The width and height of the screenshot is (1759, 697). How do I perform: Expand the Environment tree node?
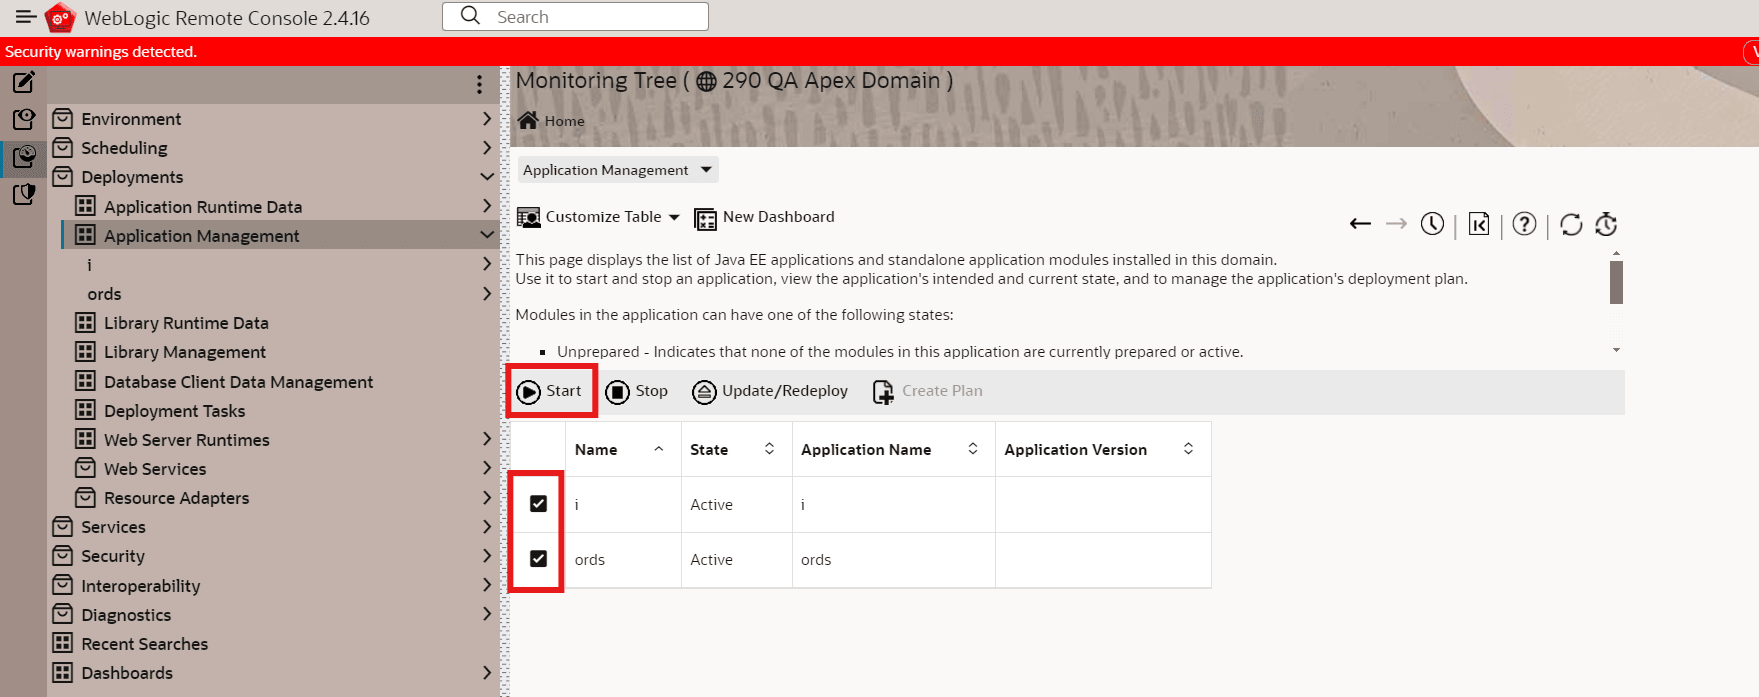click(x=487, y=119)
